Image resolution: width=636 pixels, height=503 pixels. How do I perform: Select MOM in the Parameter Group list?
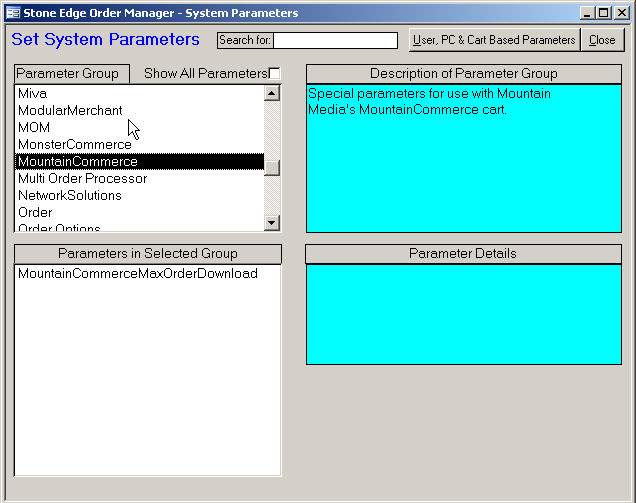click(x=139, y=127)
